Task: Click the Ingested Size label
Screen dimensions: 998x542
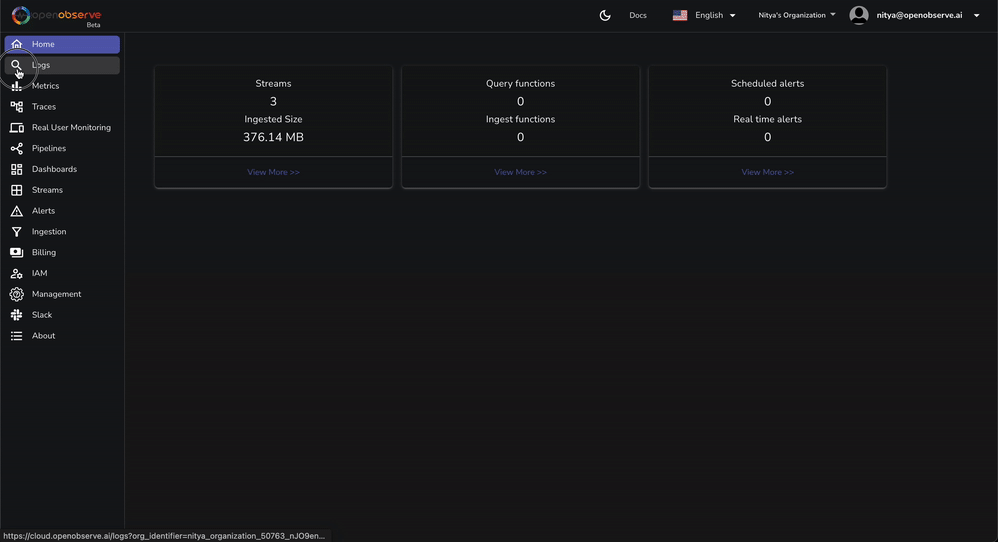Action: click(273, 120)
